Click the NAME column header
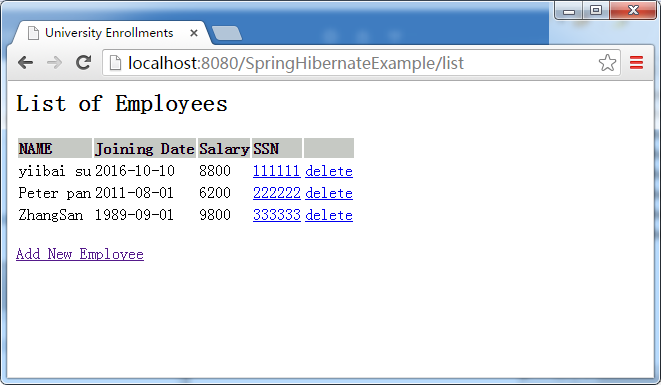 click(55, 148)
